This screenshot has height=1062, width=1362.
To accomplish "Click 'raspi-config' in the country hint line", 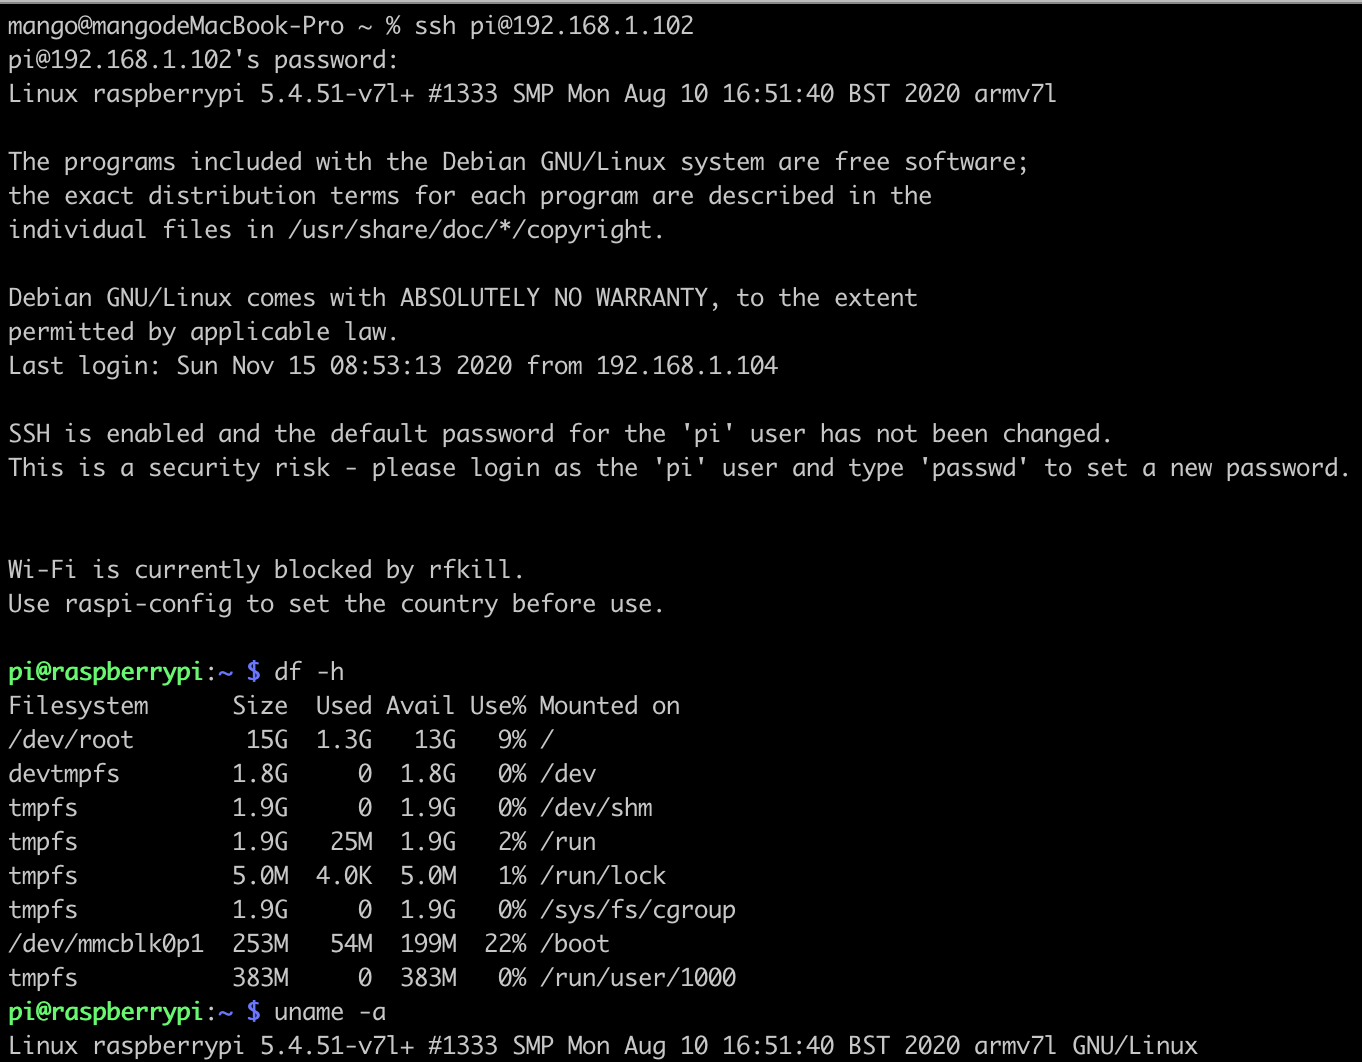I will click(148, 604).
